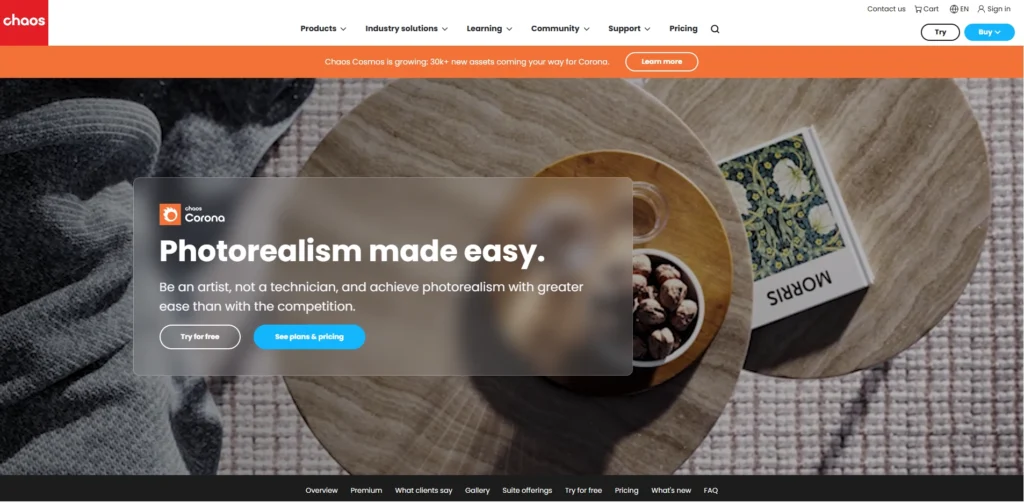
Task: Expand the Products dropdown menu
Action: pyautogui.click(x=323, y=29)
